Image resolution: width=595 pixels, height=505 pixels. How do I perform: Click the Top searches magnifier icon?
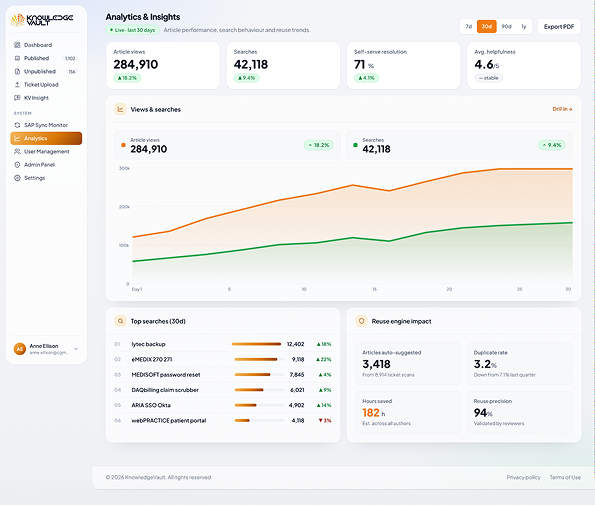(x=120, y=321)
